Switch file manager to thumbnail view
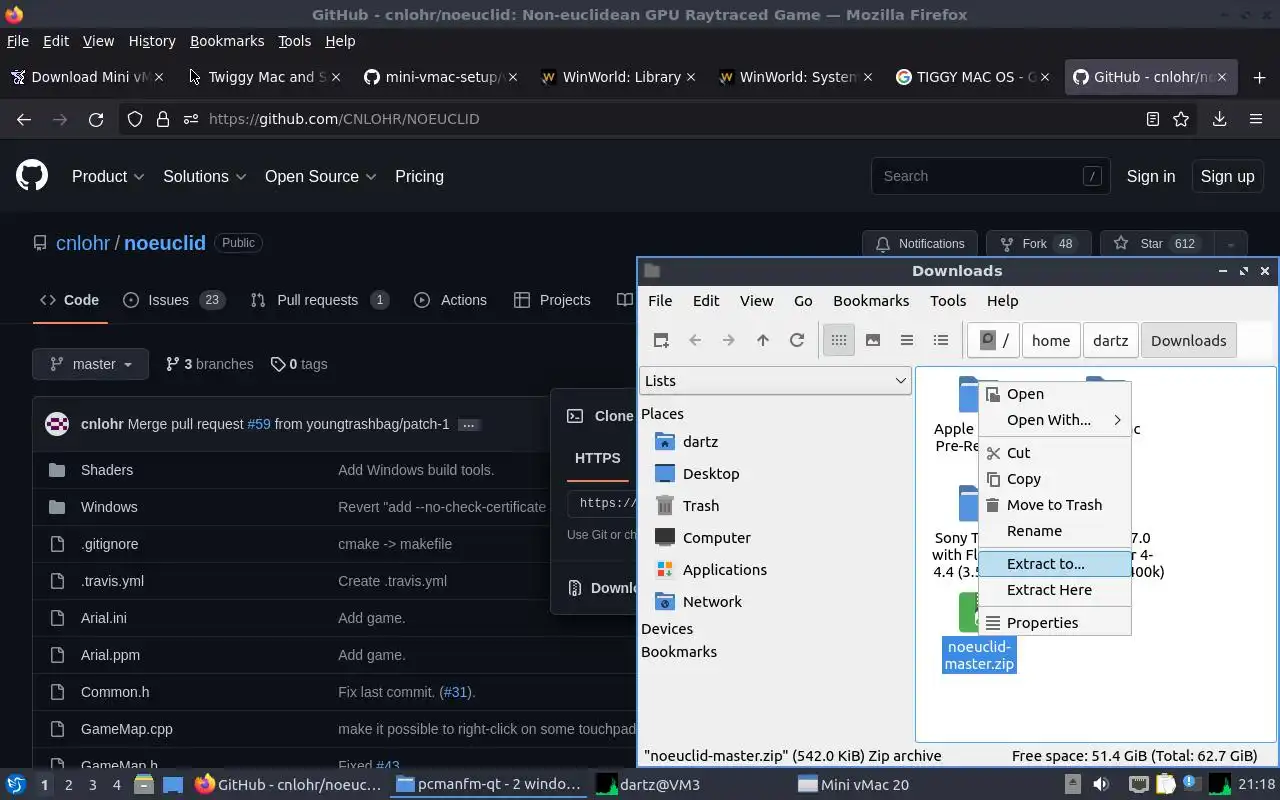Image resolution: width=1280 pixels, height=800 pixels. tap(873, 340)
